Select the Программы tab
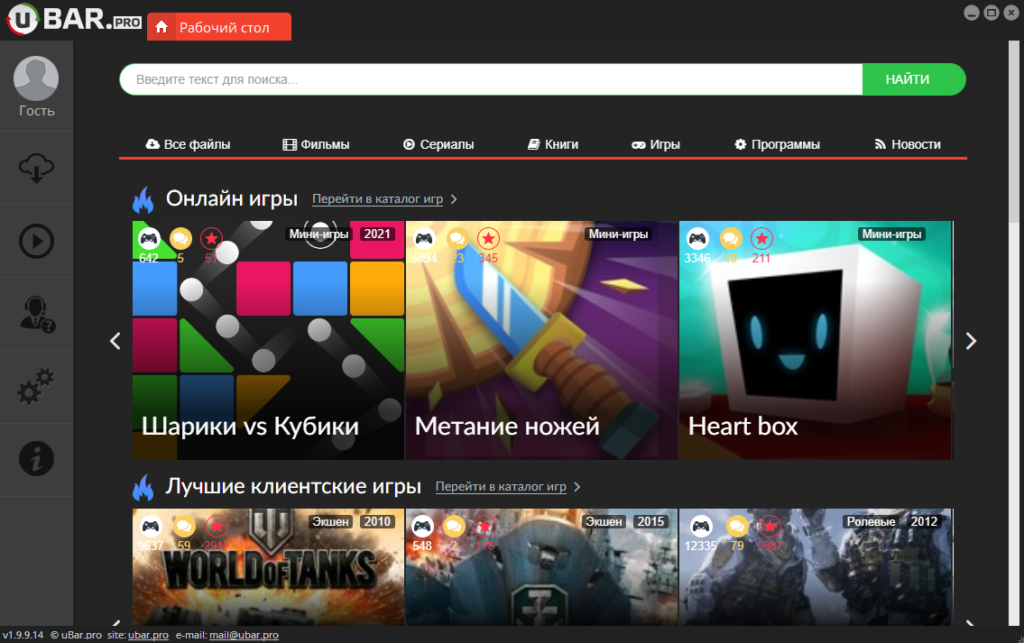 (x=777, y=144)
